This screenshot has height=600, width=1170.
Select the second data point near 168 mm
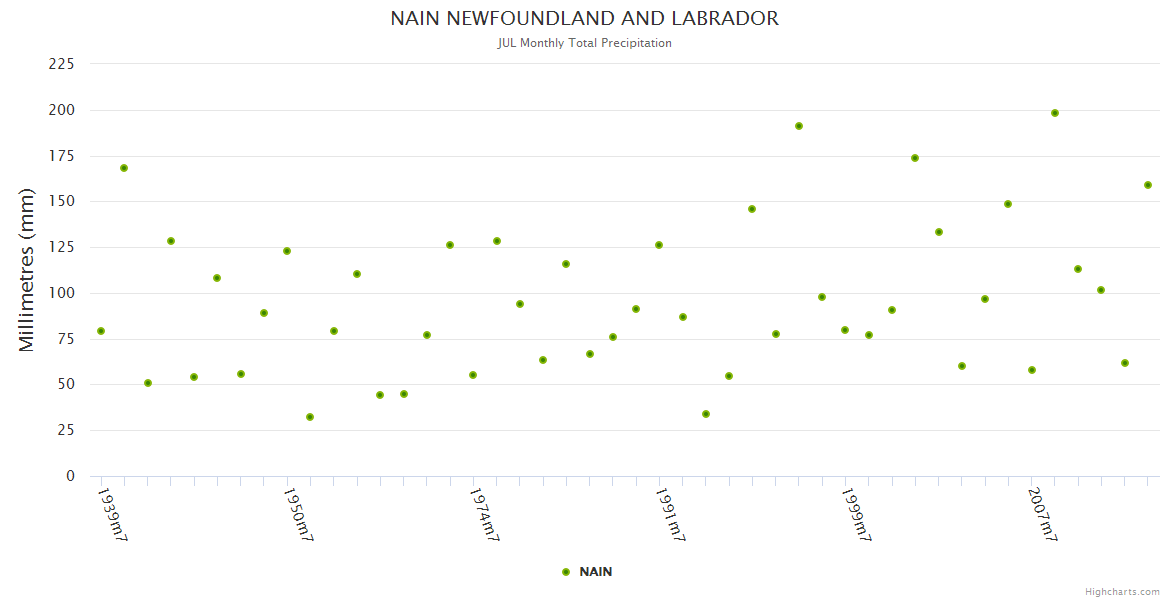(x=124, y=168)
